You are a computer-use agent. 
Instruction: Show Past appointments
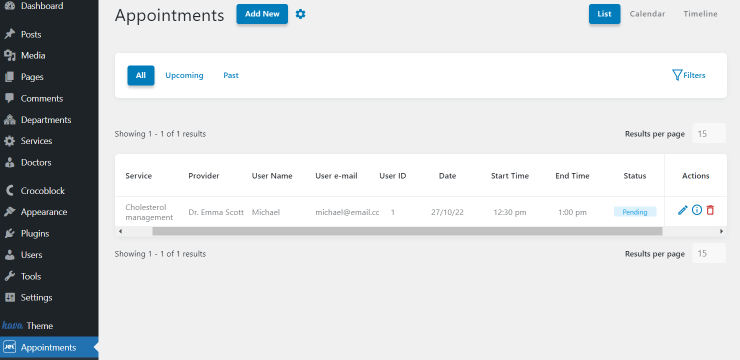click(x=231, y=75)
